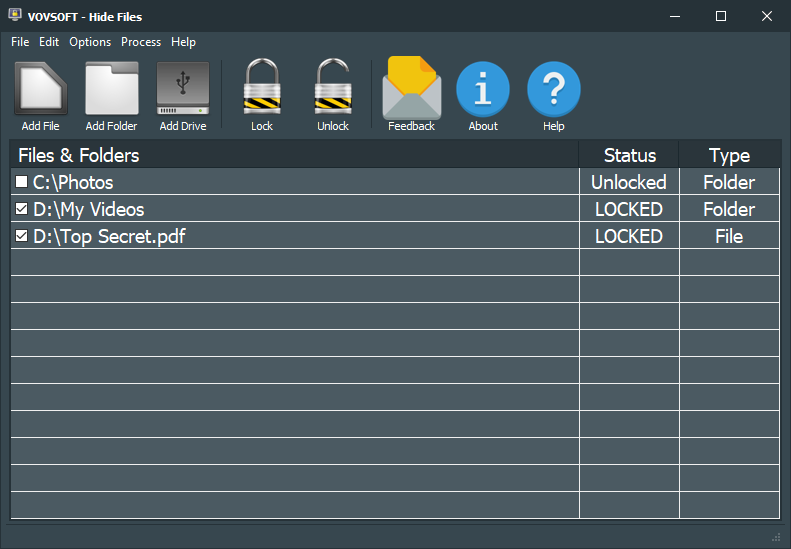Click the Add Drive USB icon
Screen dimensions: 791x549
183,90
